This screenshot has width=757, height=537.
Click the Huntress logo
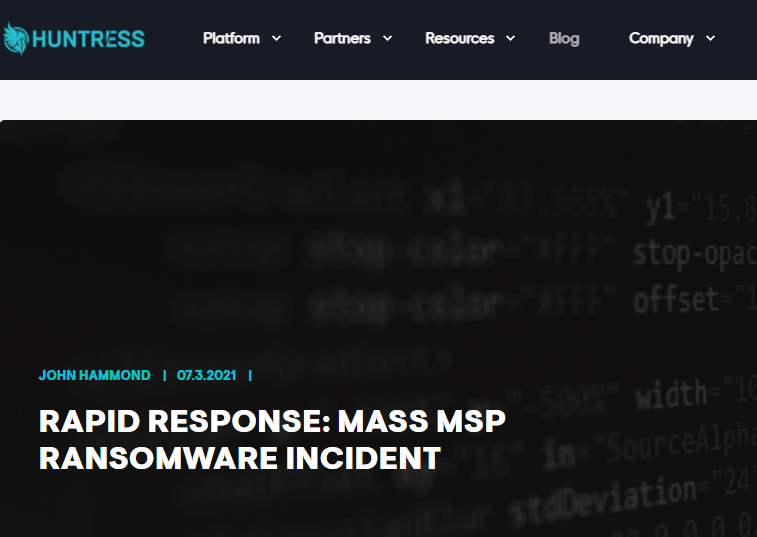(x=74, y=39)
